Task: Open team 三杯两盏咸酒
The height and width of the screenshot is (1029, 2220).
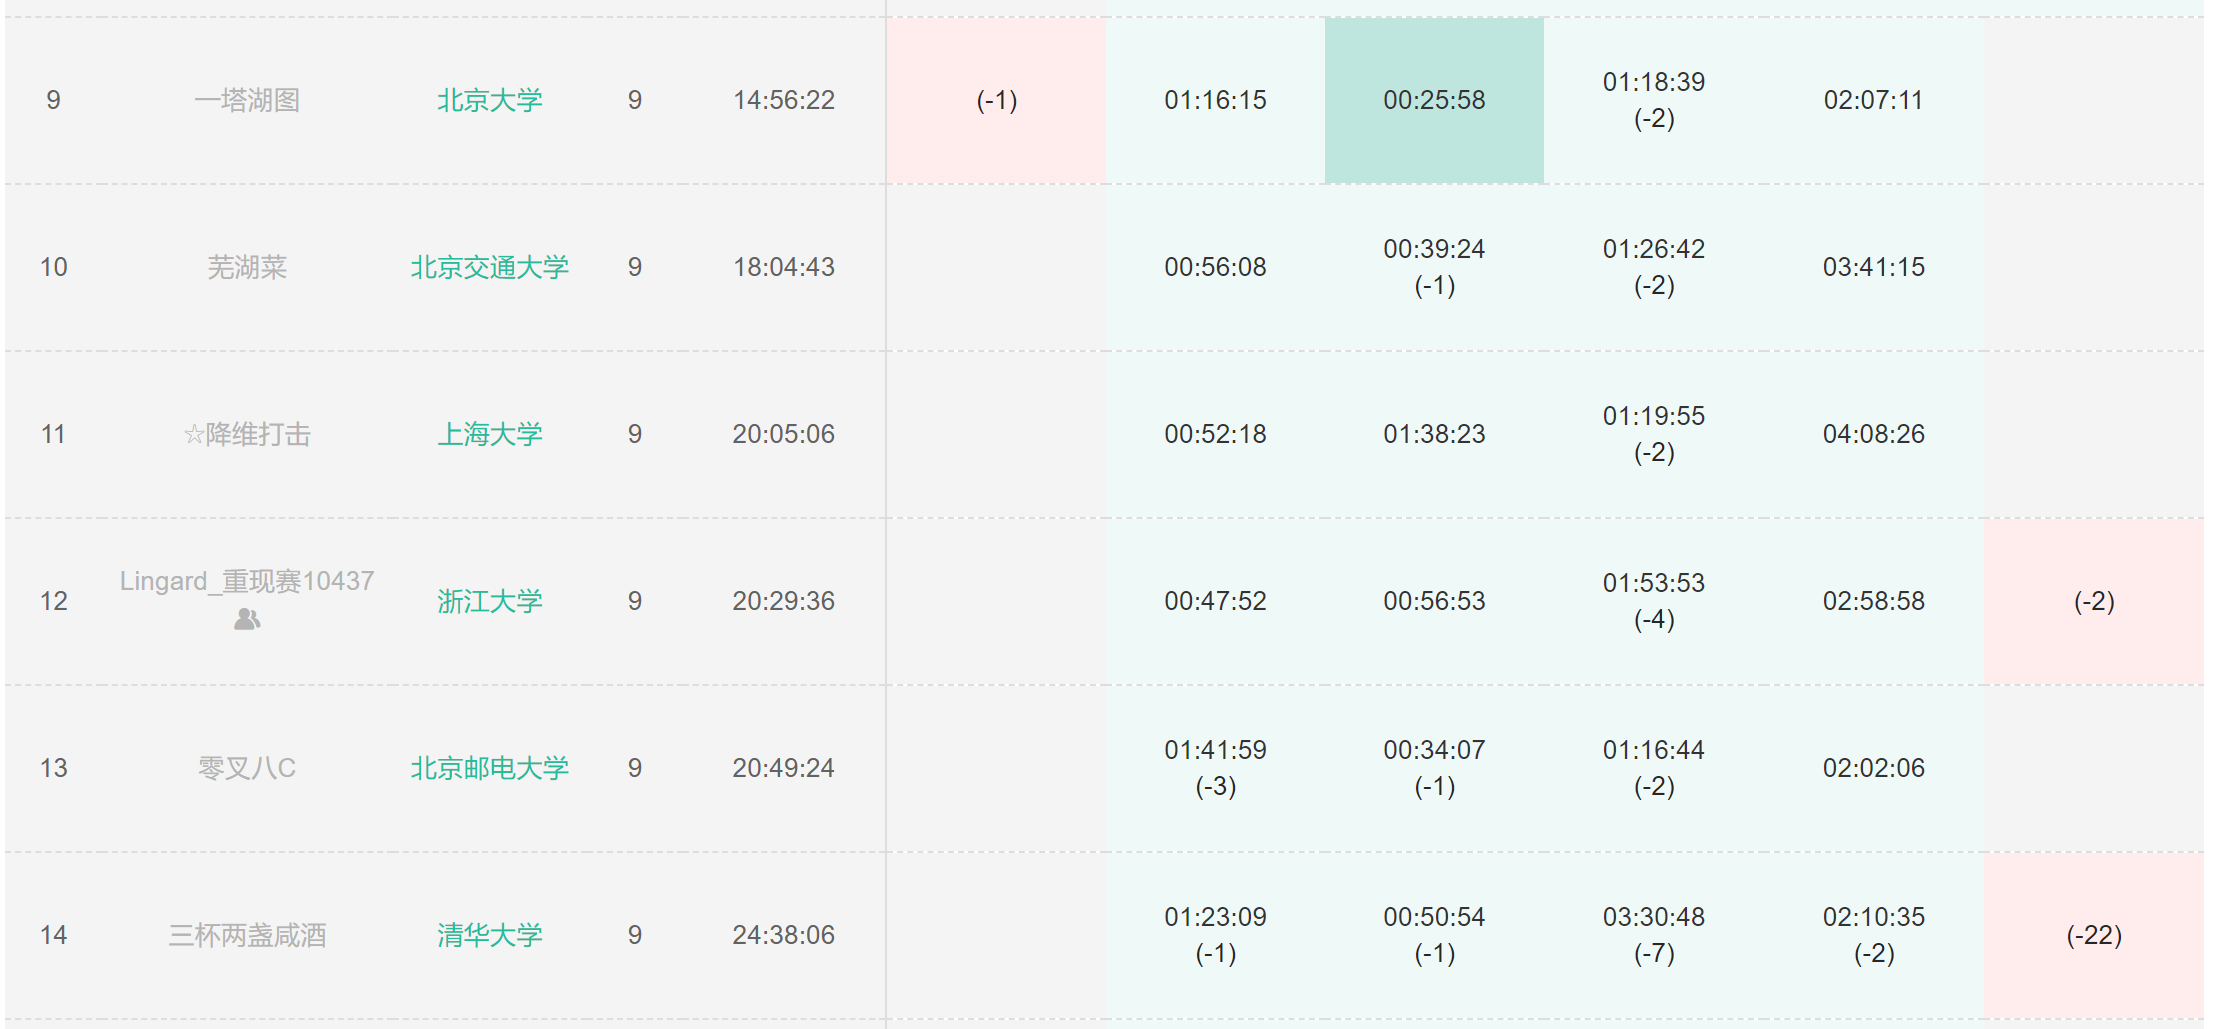Action: [247, 935]
